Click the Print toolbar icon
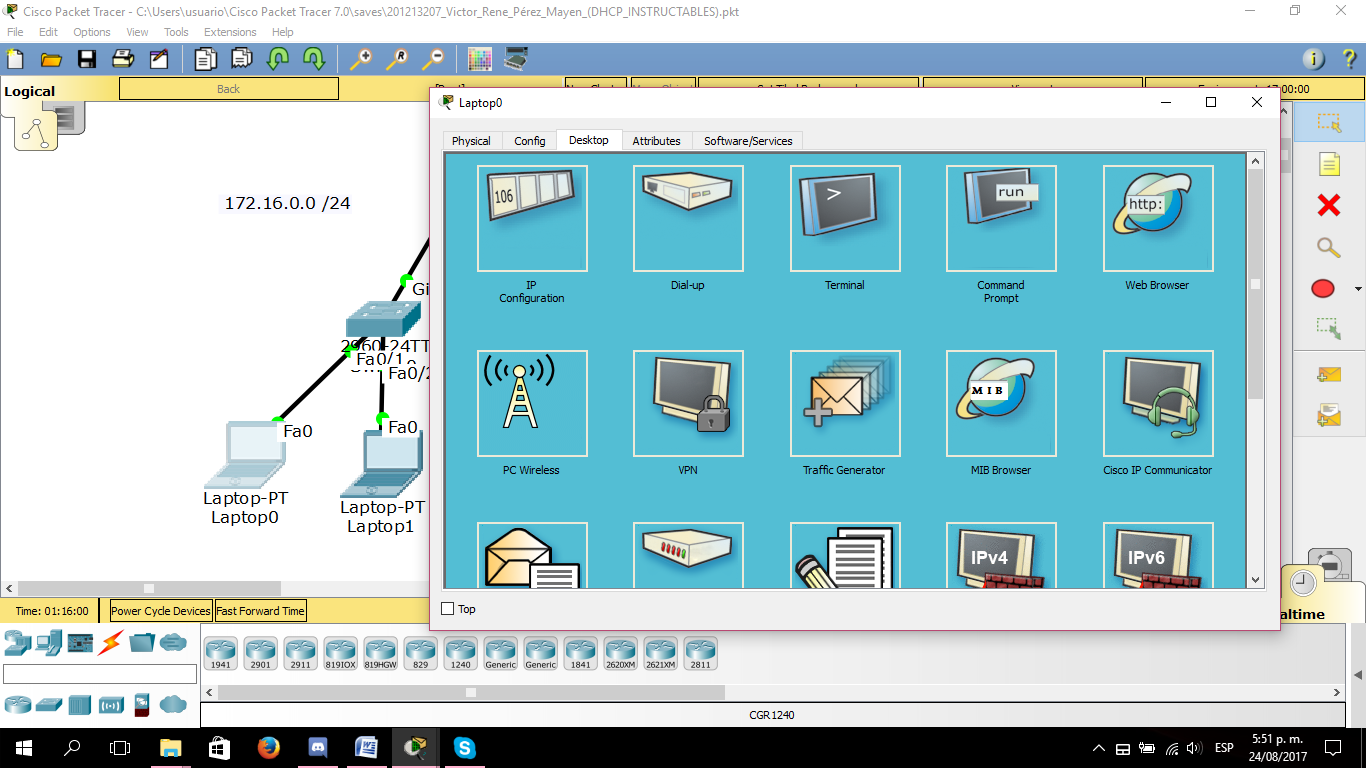This screenshot has width=1366, height=768. point(123,59)
